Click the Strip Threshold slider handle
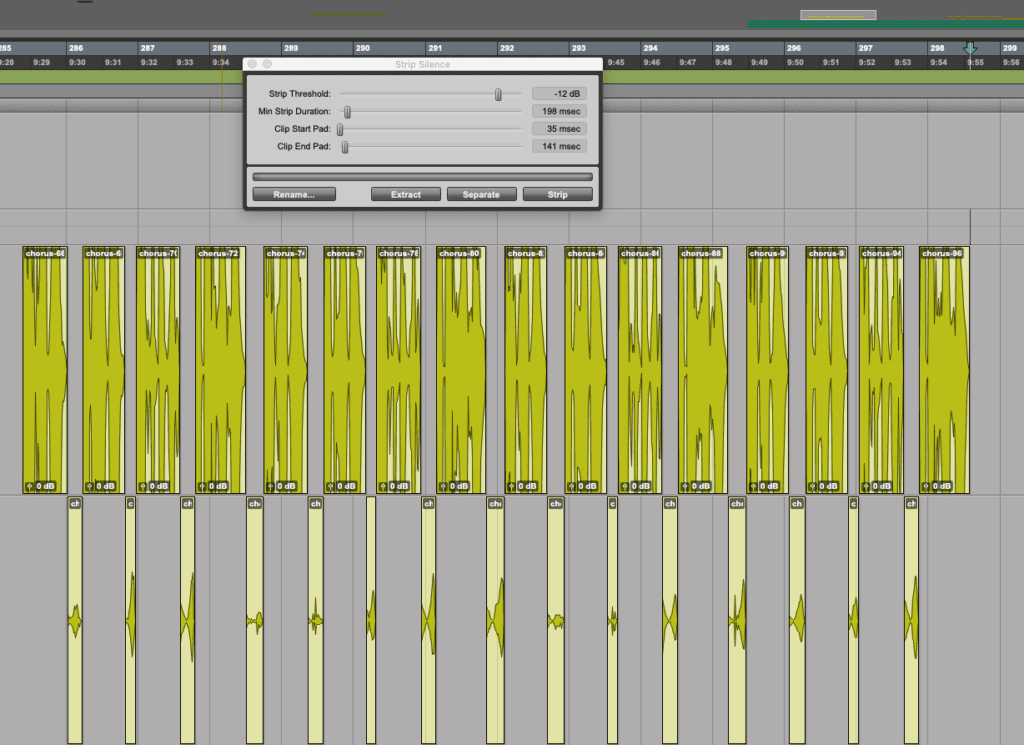Image resolution: width=1024 pixels, height=745 pixels. 498,95
